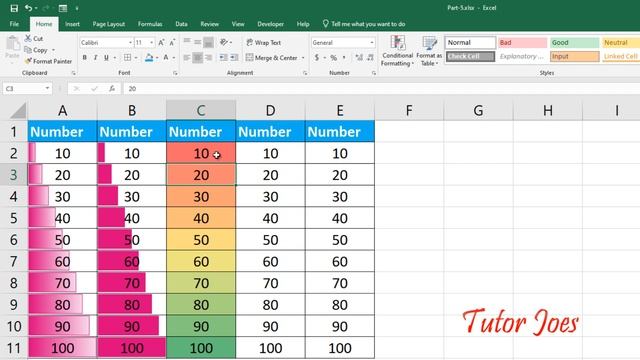Switch to the Formulas tab

click(x=150, y=24)
